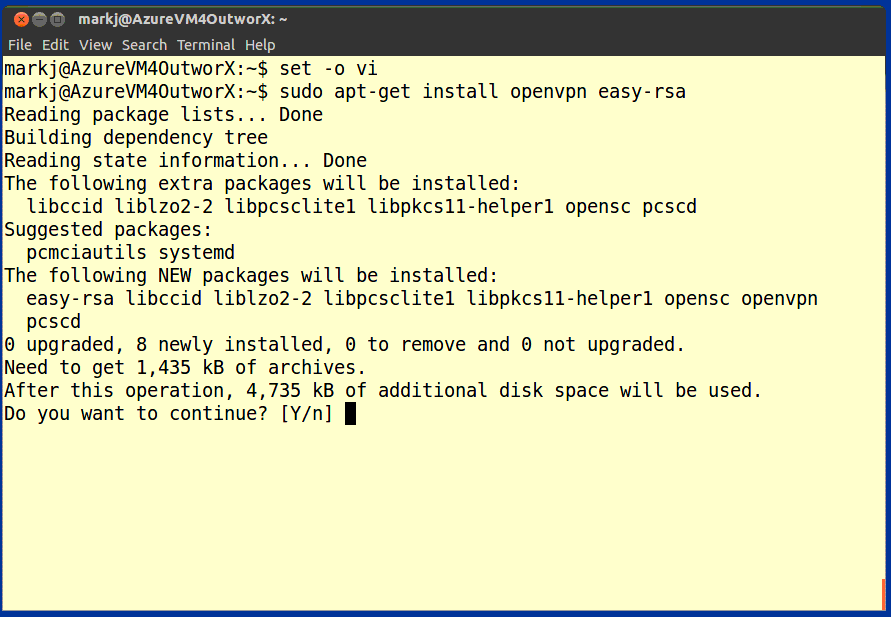The width and height of the screenshot is (891, 617).
Task: Click the '0 upgraded, 8 newly installed' line
Action: (344, 344)
